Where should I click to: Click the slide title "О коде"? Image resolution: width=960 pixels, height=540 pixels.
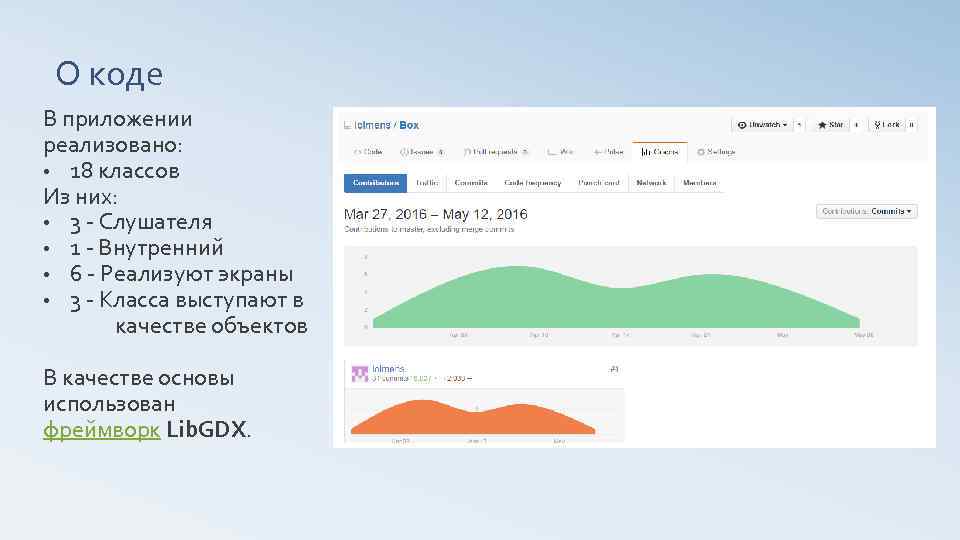point(110,74)
